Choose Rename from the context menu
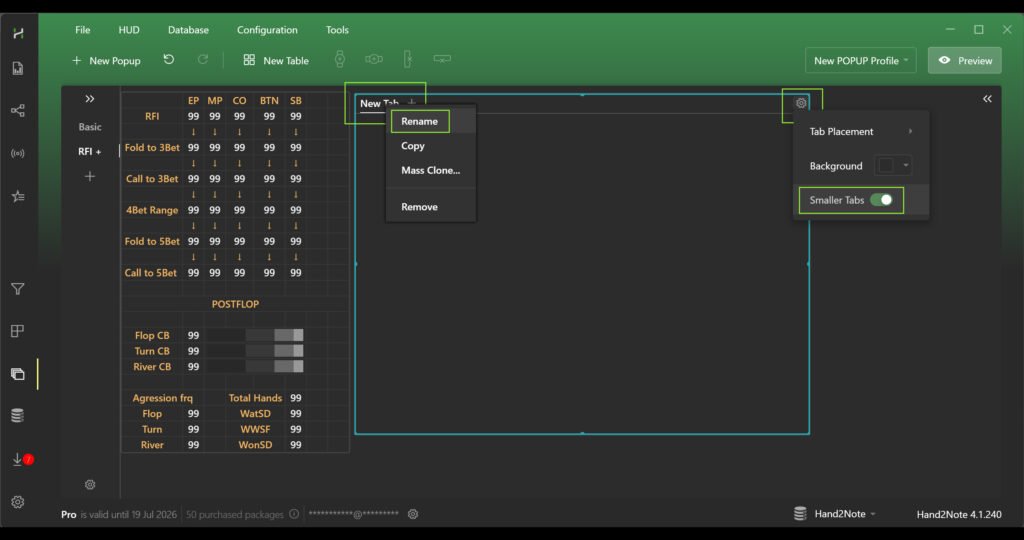The width and height of the screenshot is (1024, 540). coord(420,121)
